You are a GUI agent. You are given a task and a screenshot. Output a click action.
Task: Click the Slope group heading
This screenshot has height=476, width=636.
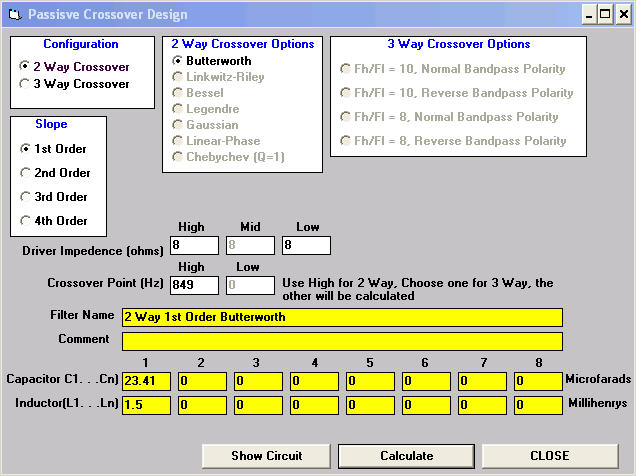tap(51, 124)
